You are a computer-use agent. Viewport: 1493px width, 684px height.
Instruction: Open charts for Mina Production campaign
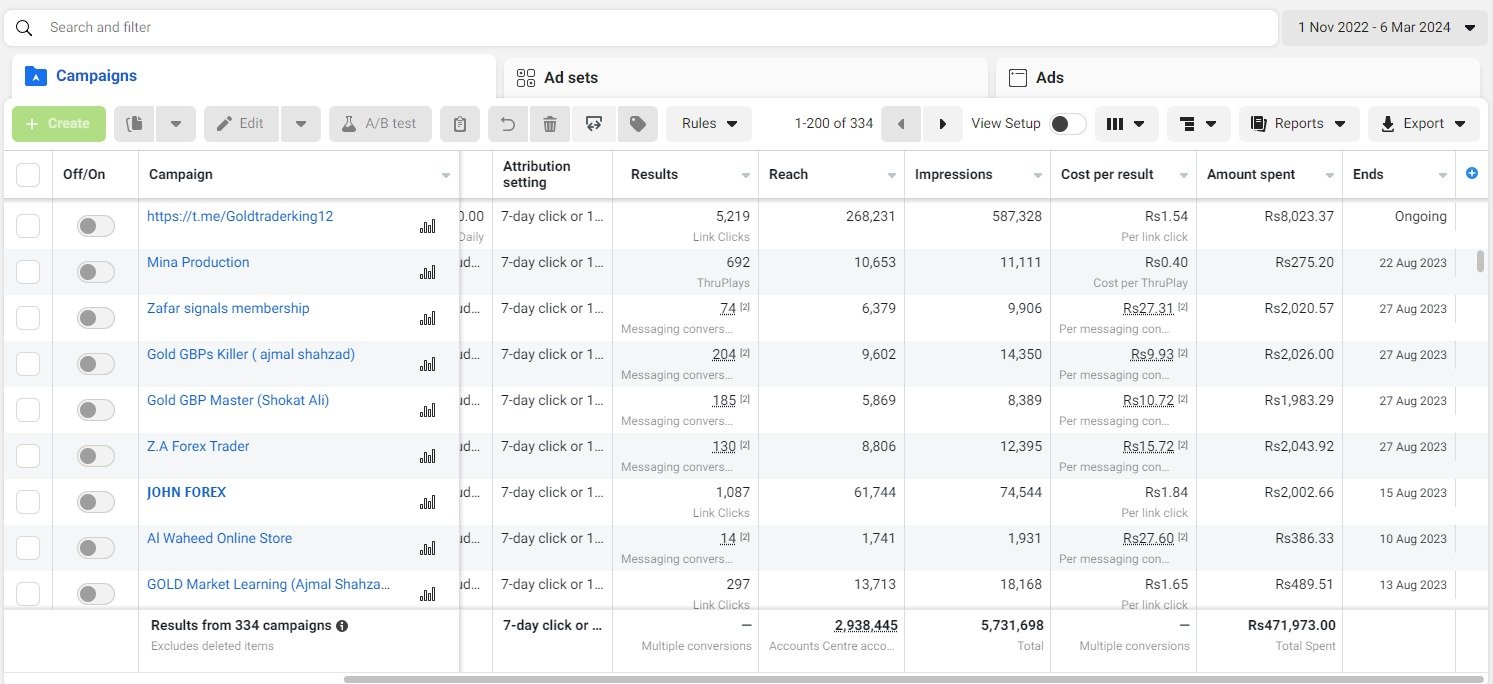(428, 272)
